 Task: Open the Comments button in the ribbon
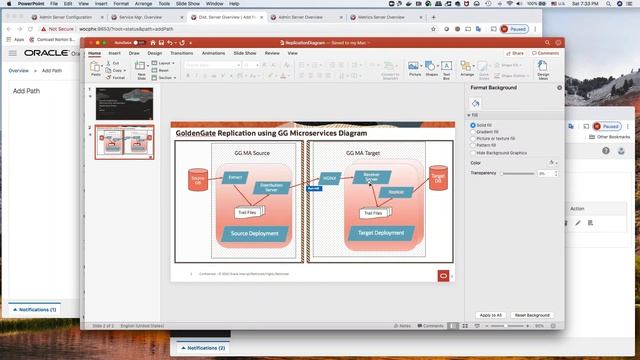point(545,53)
